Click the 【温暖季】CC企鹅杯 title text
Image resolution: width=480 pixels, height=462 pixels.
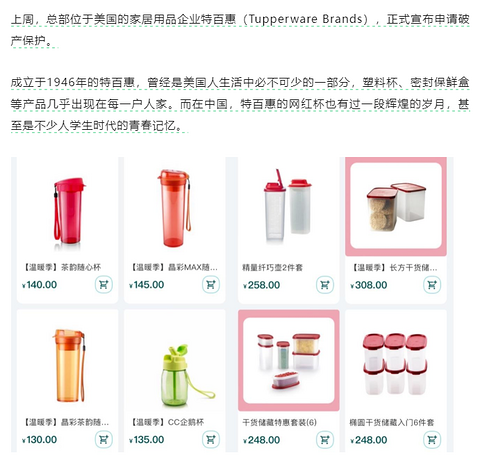point(167,422)
